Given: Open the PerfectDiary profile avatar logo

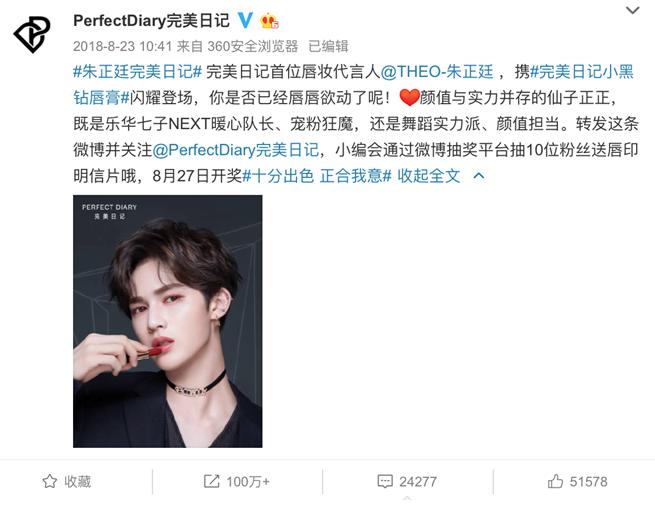Looking at the screenshot, I should tap(32, 34).
